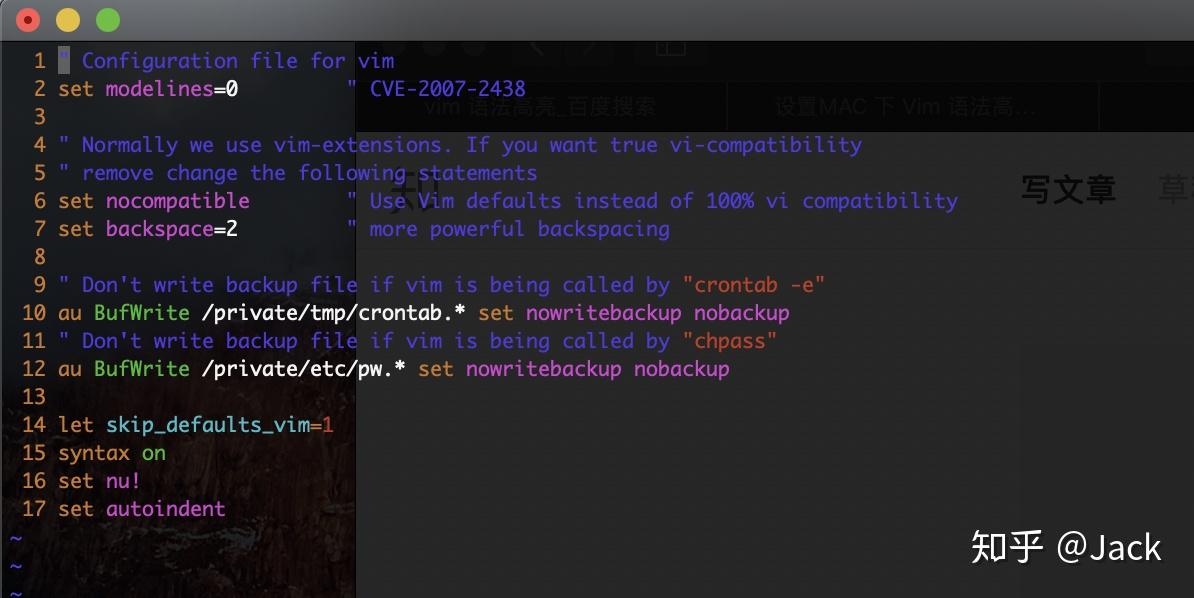The image size is (1194, 598).
Task: Click "nobackup" on line 10
Action: (x=742, y=313)
